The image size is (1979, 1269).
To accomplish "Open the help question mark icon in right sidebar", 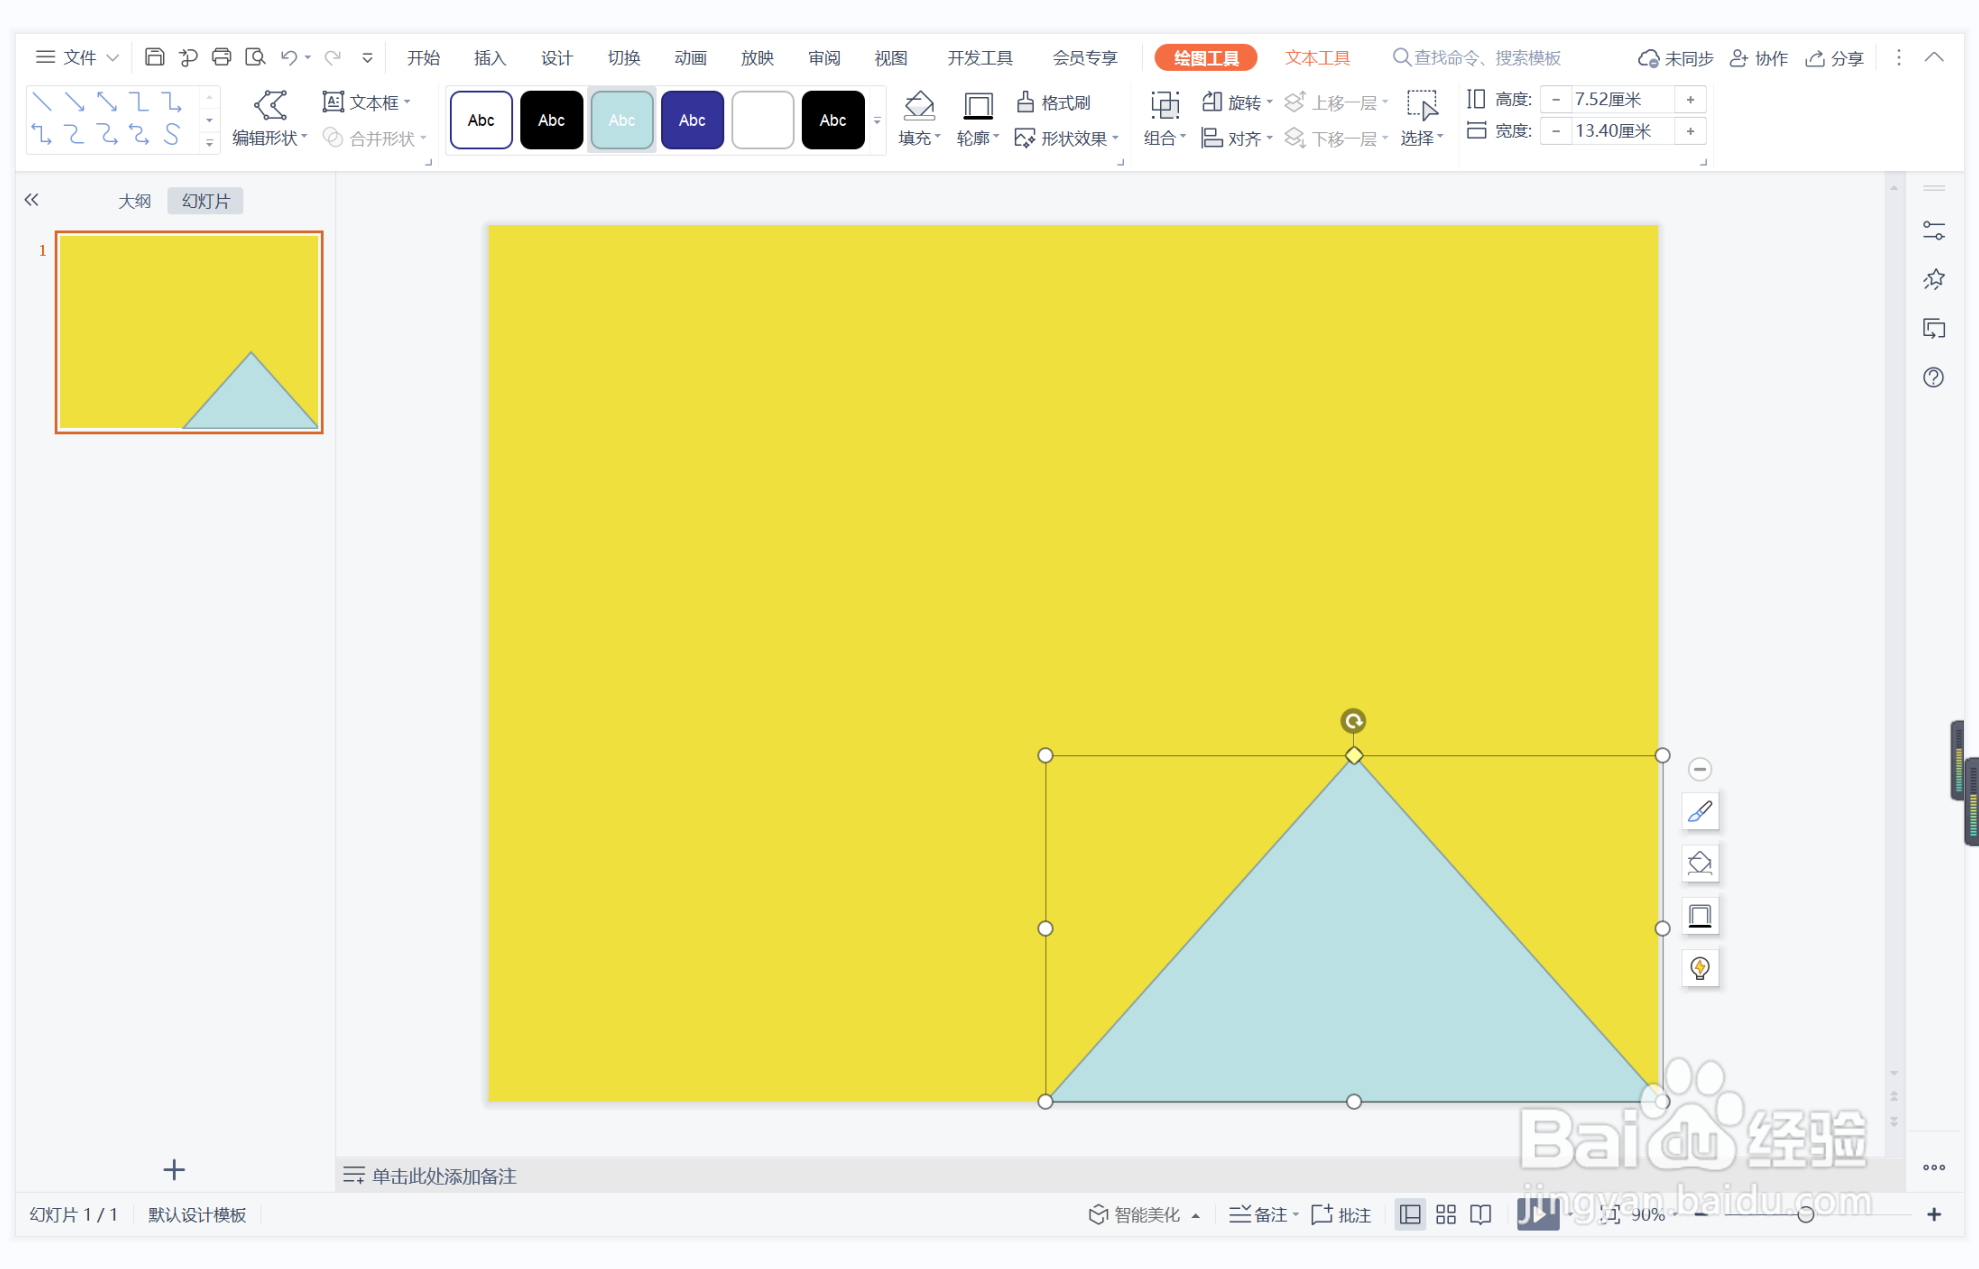I will click(1933, 377).
